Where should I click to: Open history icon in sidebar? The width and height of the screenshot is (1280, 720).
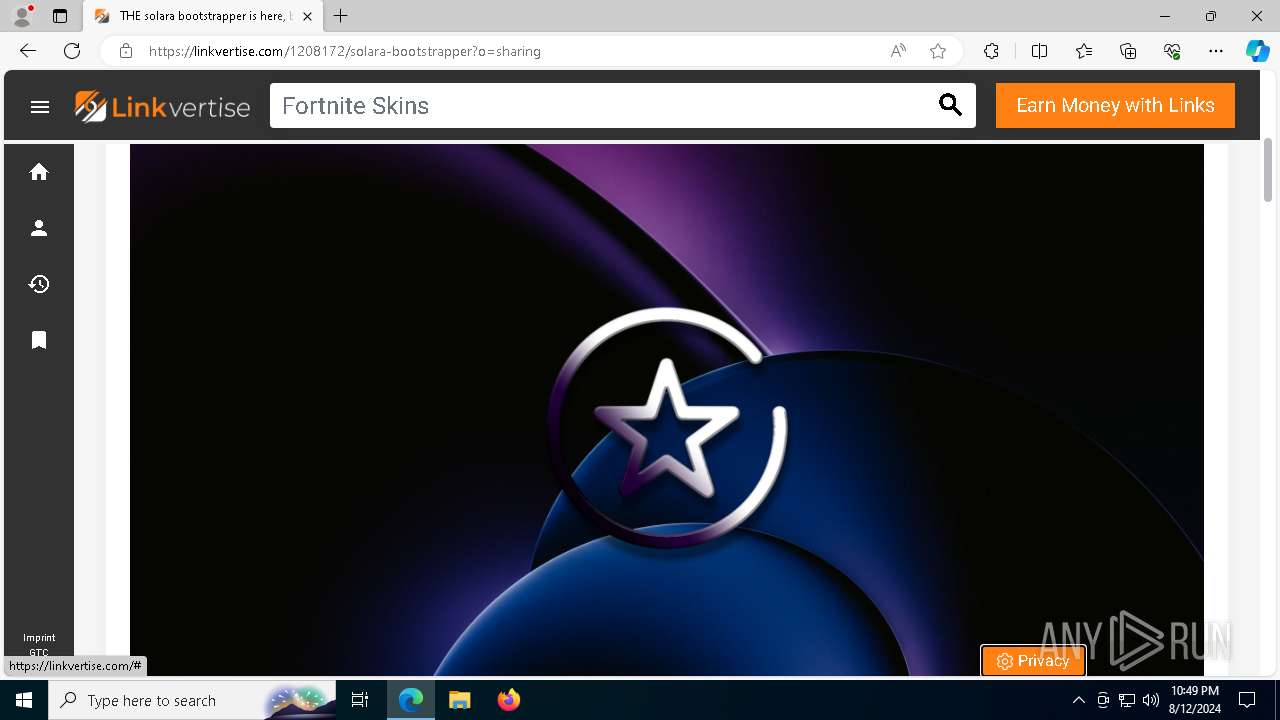[39, 284]
